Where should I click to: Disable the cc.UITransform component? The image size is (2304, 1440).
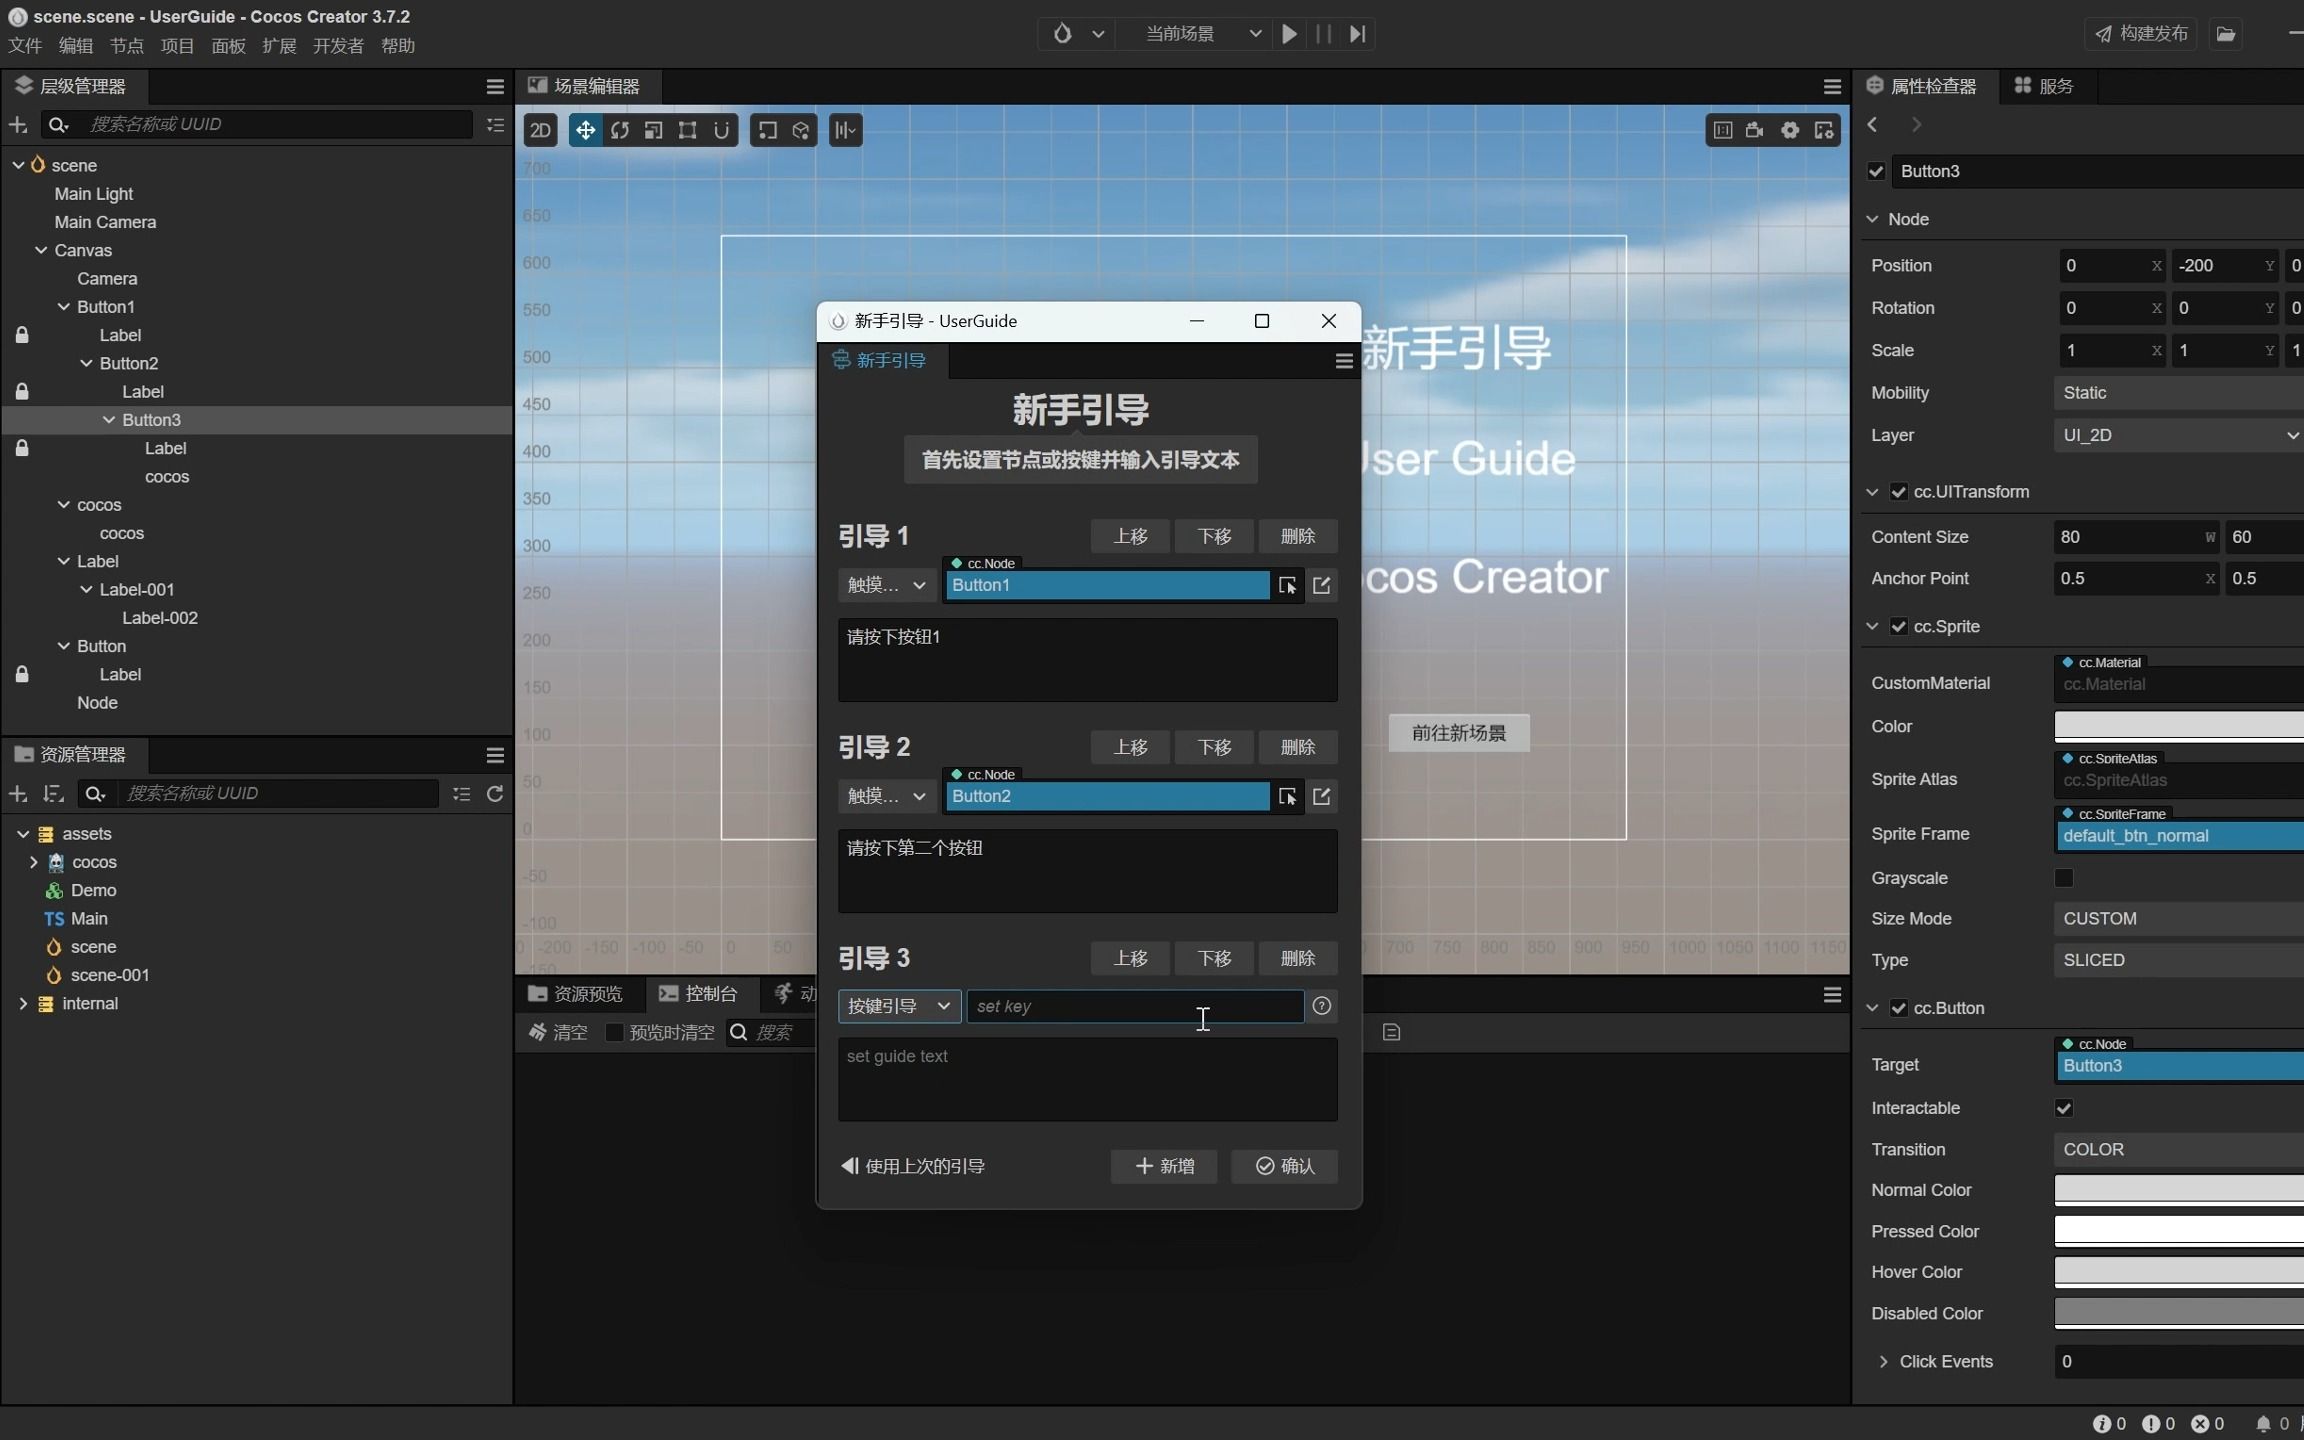point(1898,492)
